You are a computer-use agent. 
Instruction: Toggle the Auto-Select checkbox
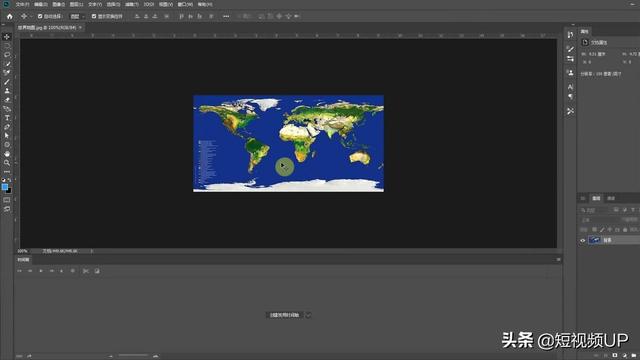(40, 16)
